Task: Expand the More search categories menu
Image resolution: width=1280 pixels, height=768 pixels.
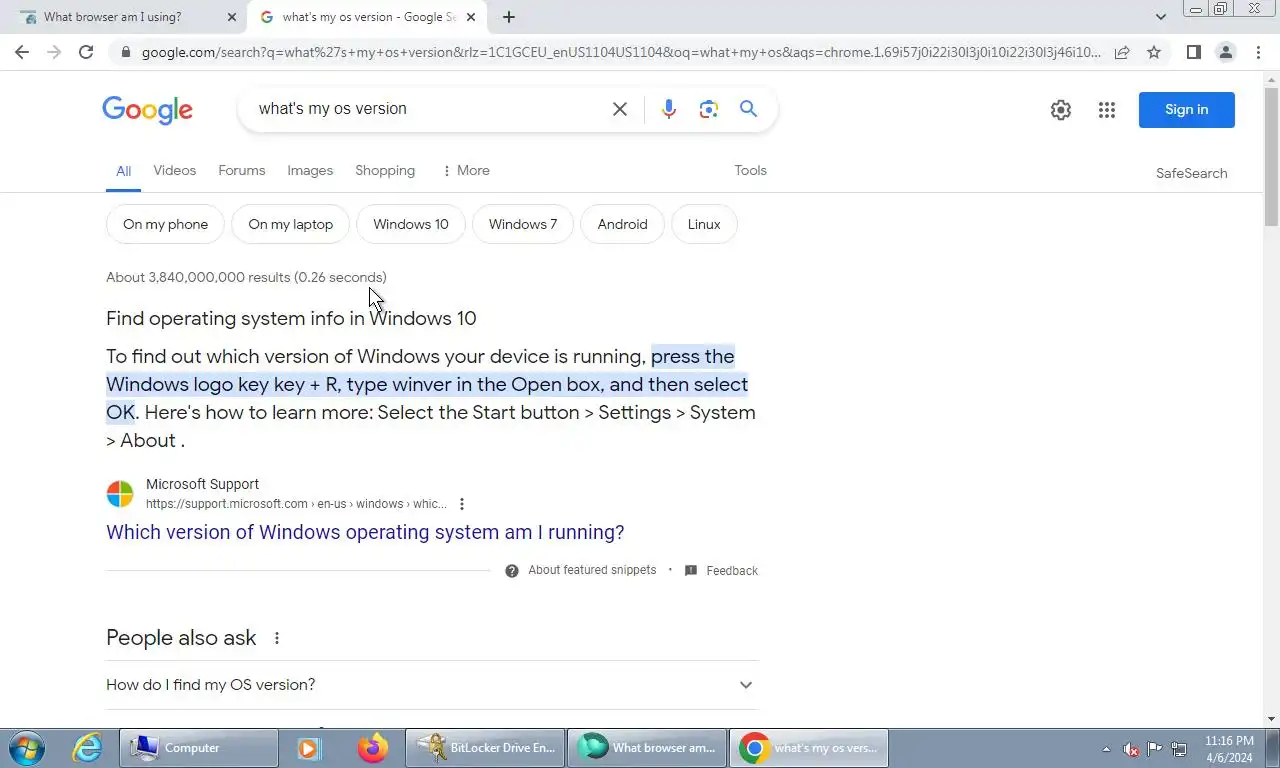Action: pos(466,171)
